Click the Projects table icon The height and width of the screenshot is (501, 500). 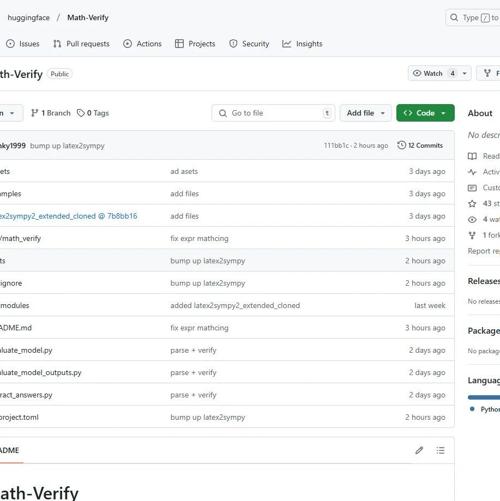coord(179,44)
